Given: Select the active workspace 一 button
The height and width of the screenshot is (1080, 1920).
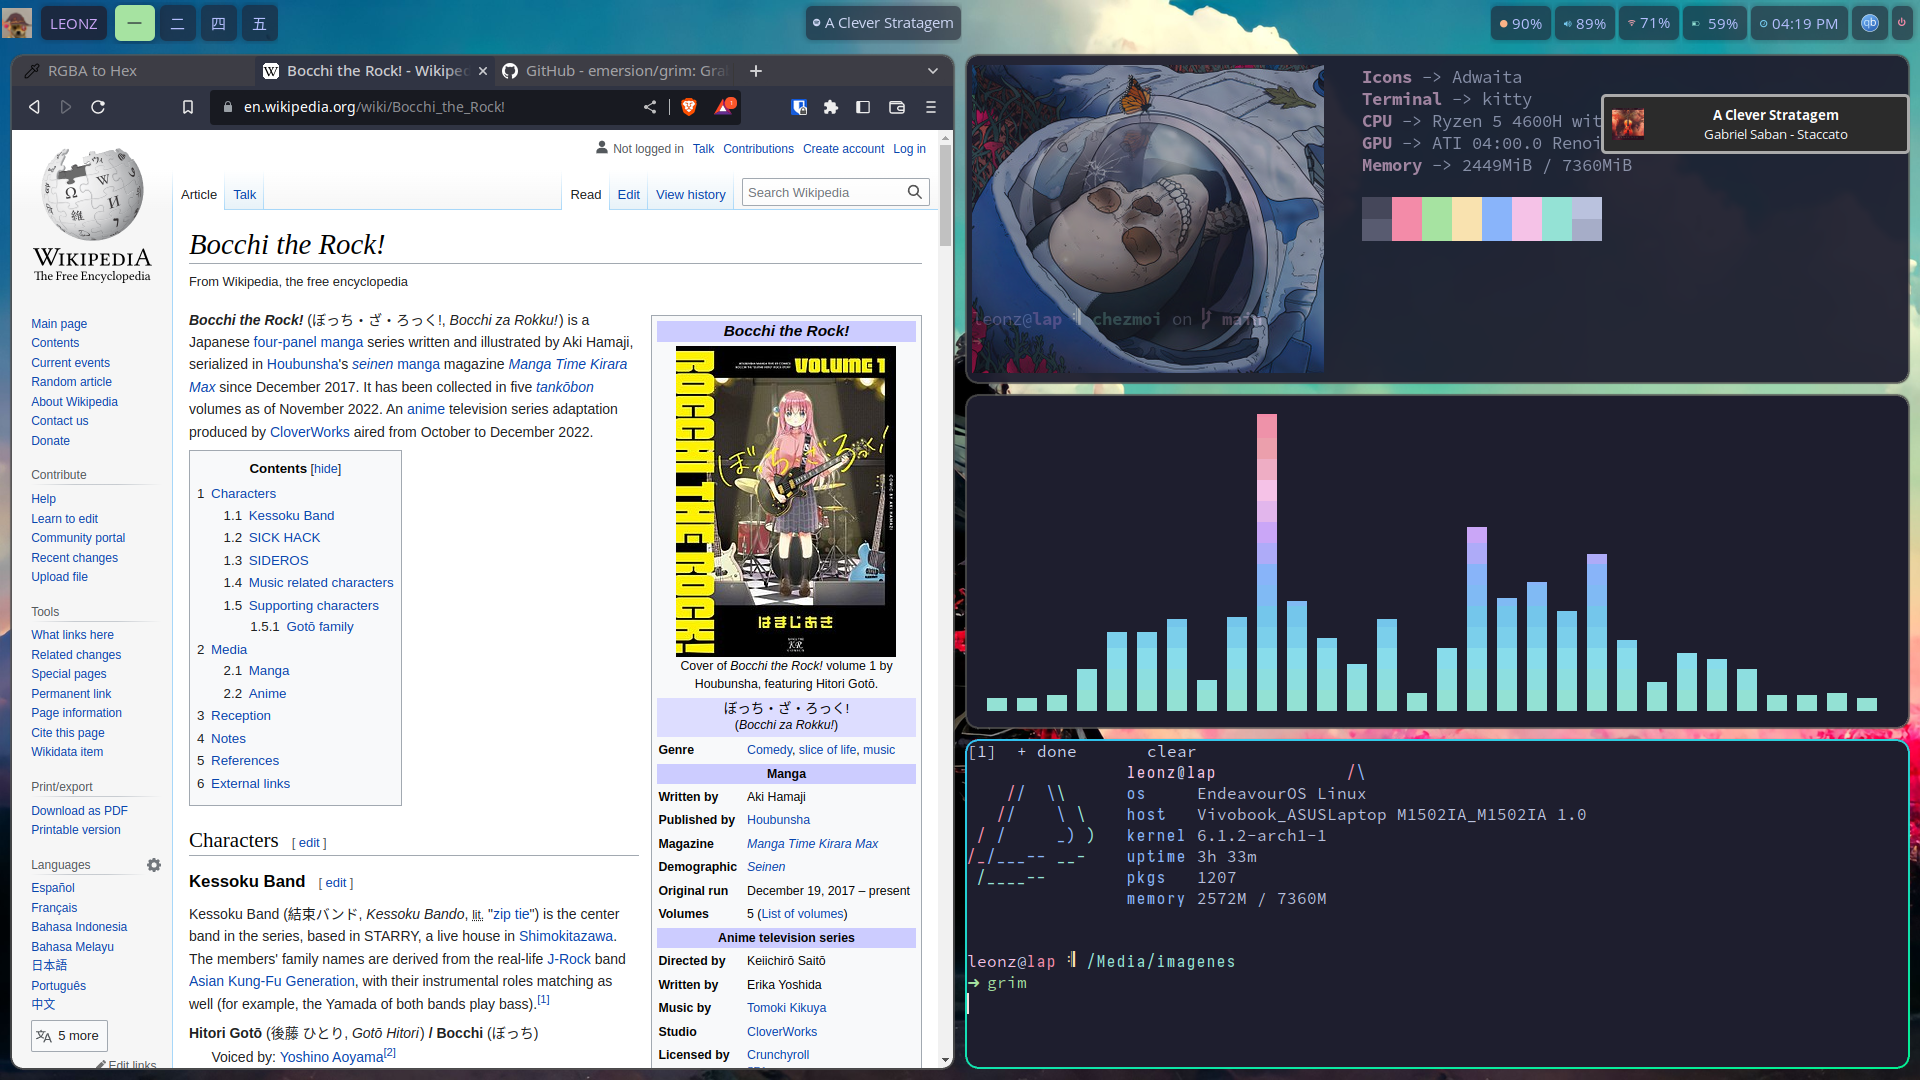Looking at the screenshot, I should (x=135, y=23).
